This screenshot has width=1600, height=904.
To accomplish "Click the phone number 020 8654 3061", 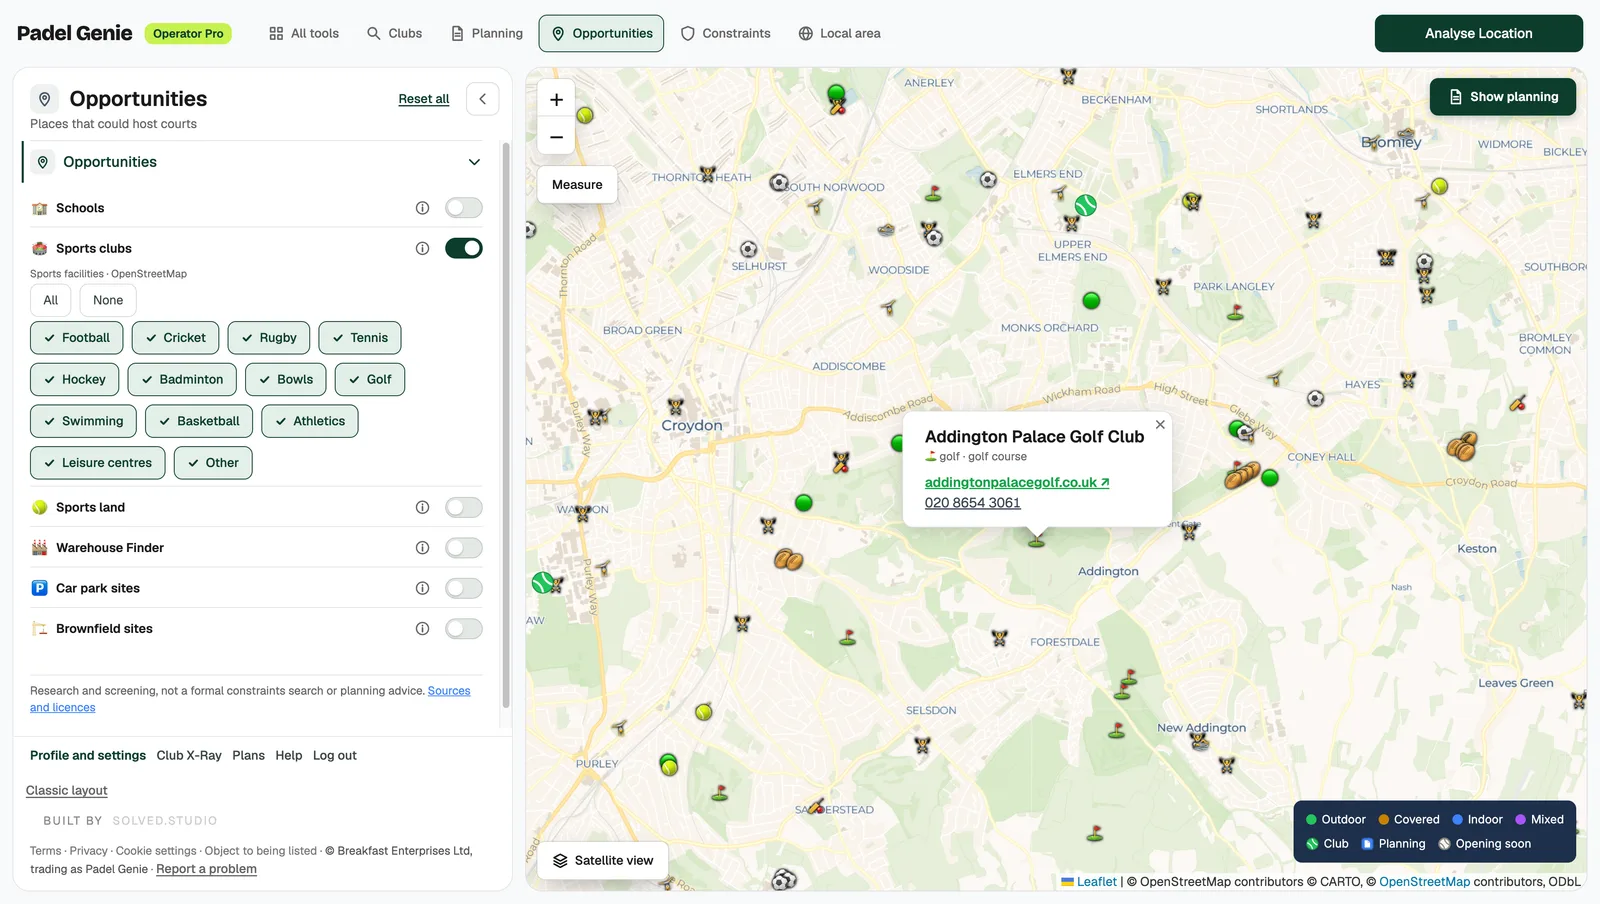I will pyautogui.click(x=973, y=503).
